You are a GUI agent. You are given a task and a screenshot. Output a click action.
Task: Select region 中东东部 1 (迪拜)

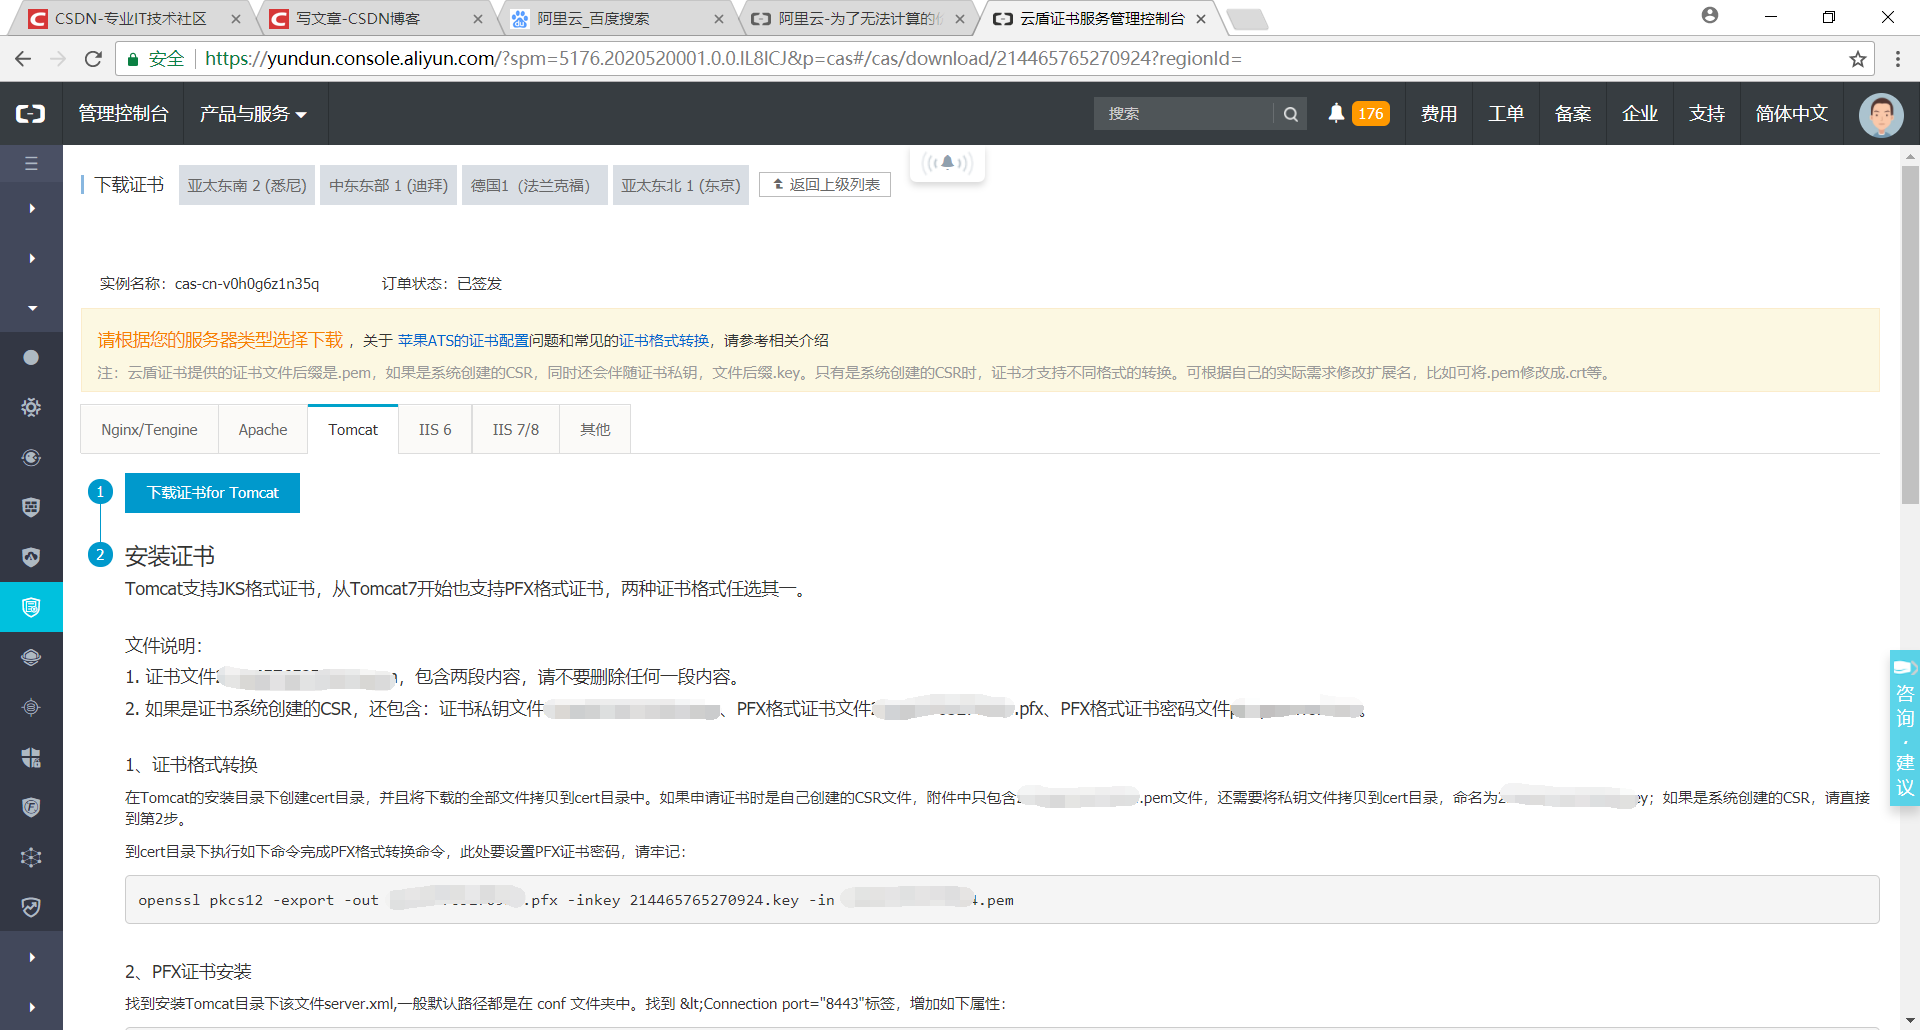pyautogui.click(x=388, y=185)
